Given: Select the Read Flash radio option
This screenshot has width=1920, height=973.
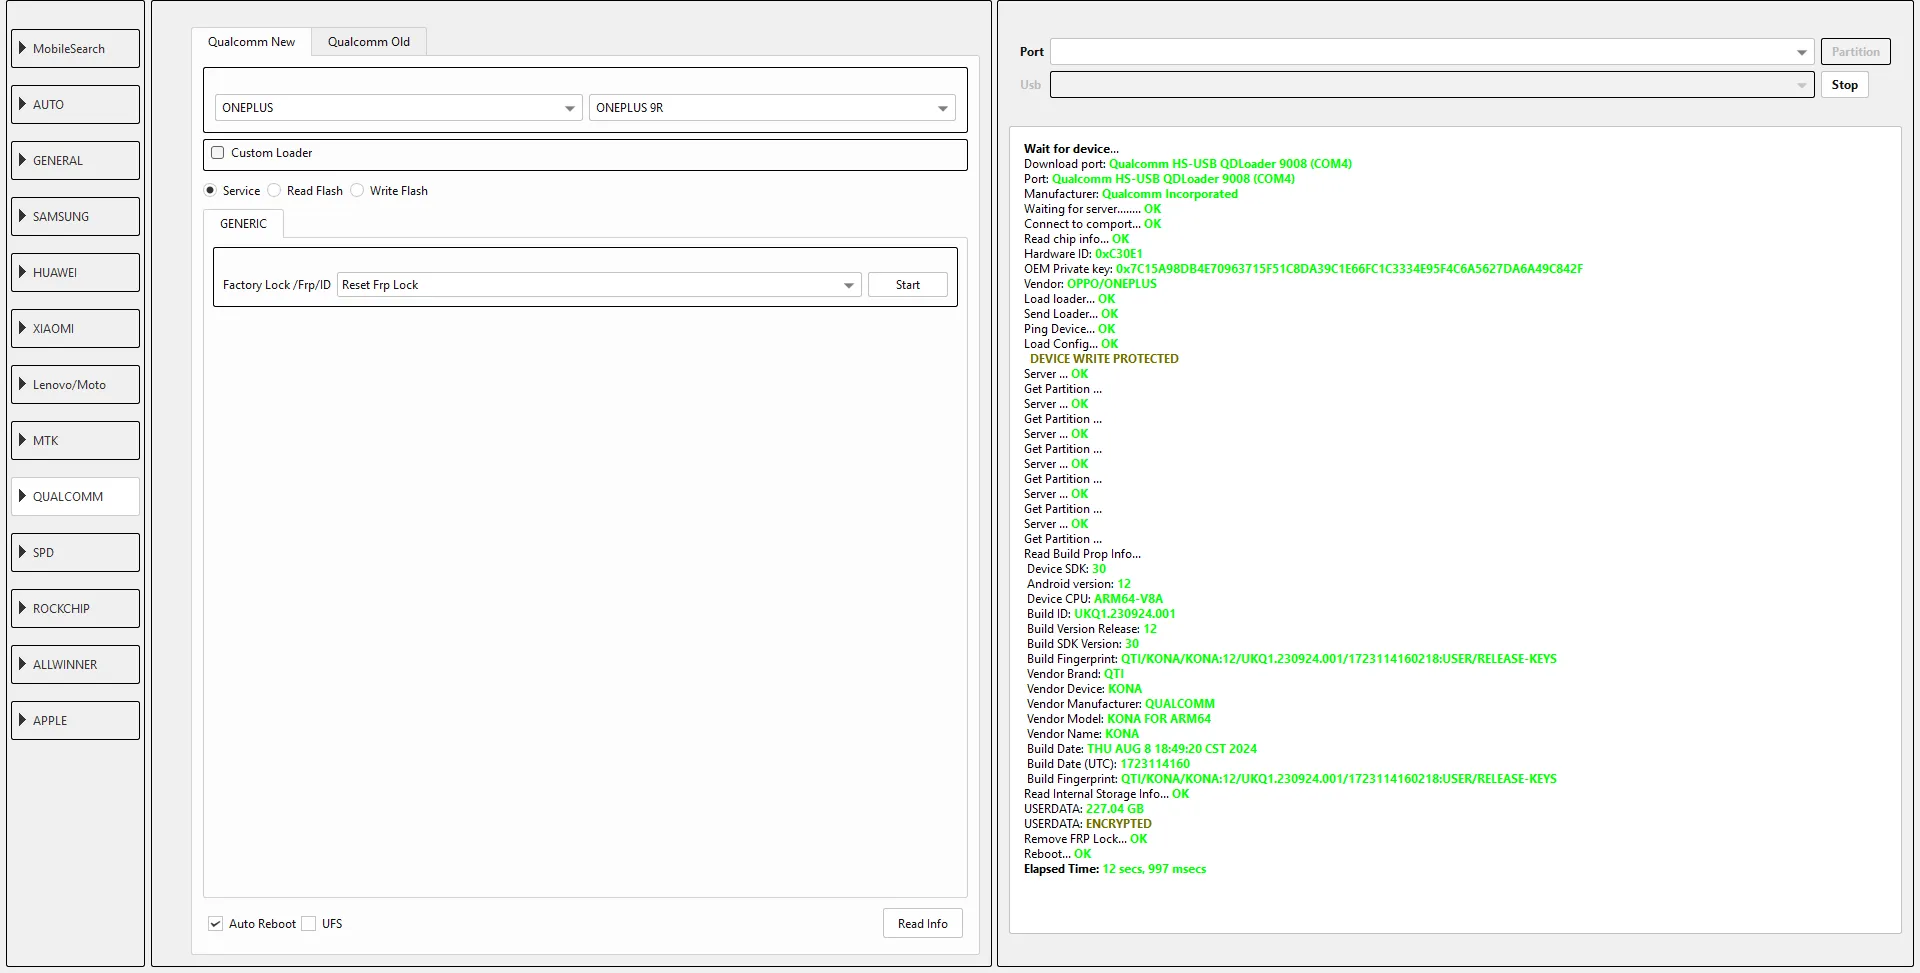Looking at the screenshot, I should pos(275,191).
